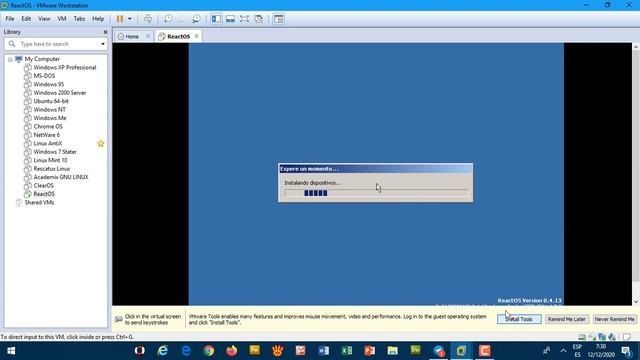Open the notification center icon
Screen dimensions: 640x360
(x=626, y=351)
